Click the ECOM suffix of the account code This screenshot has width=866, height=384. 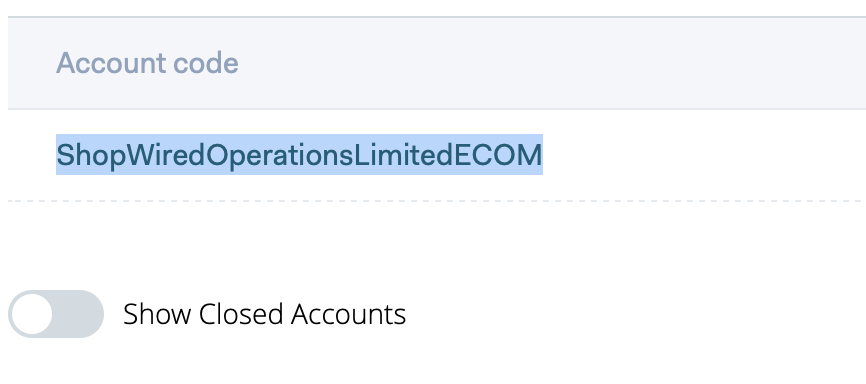click(x=498, y=155)
